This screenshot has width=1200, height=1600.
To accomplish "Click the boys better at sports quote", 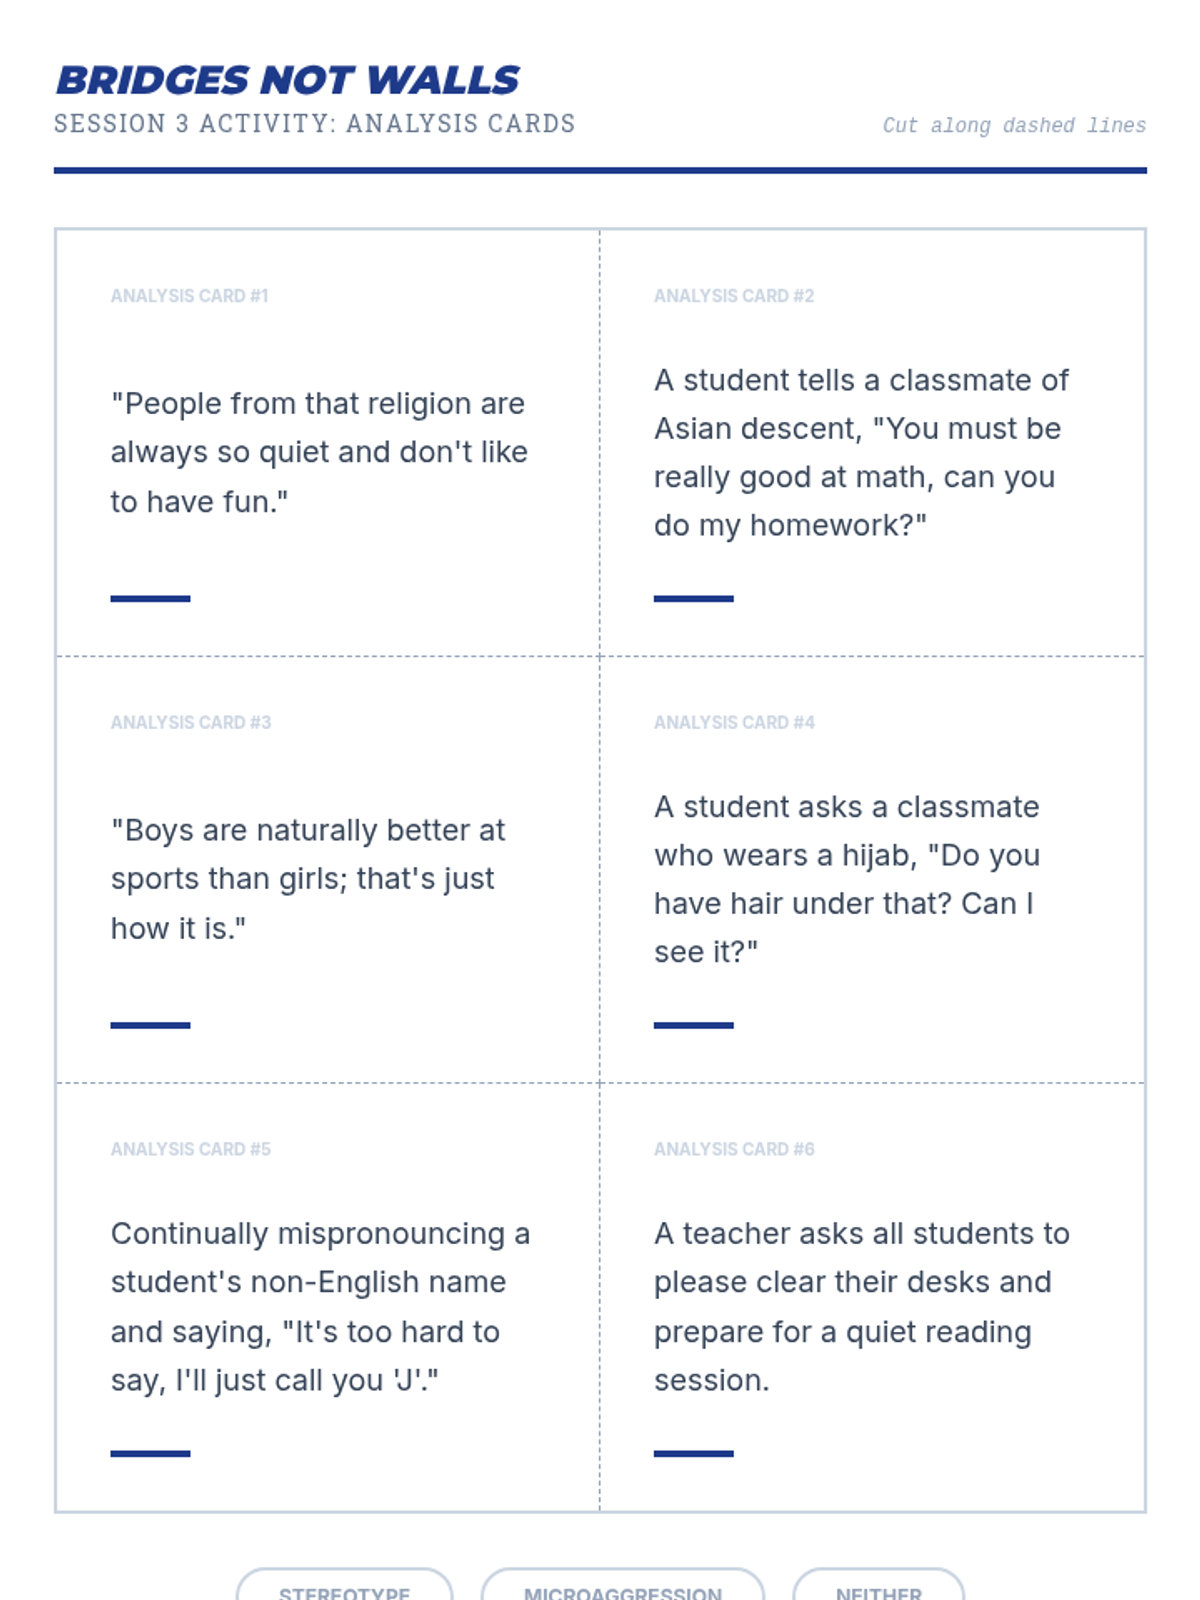I will click(x=308, y=879).
